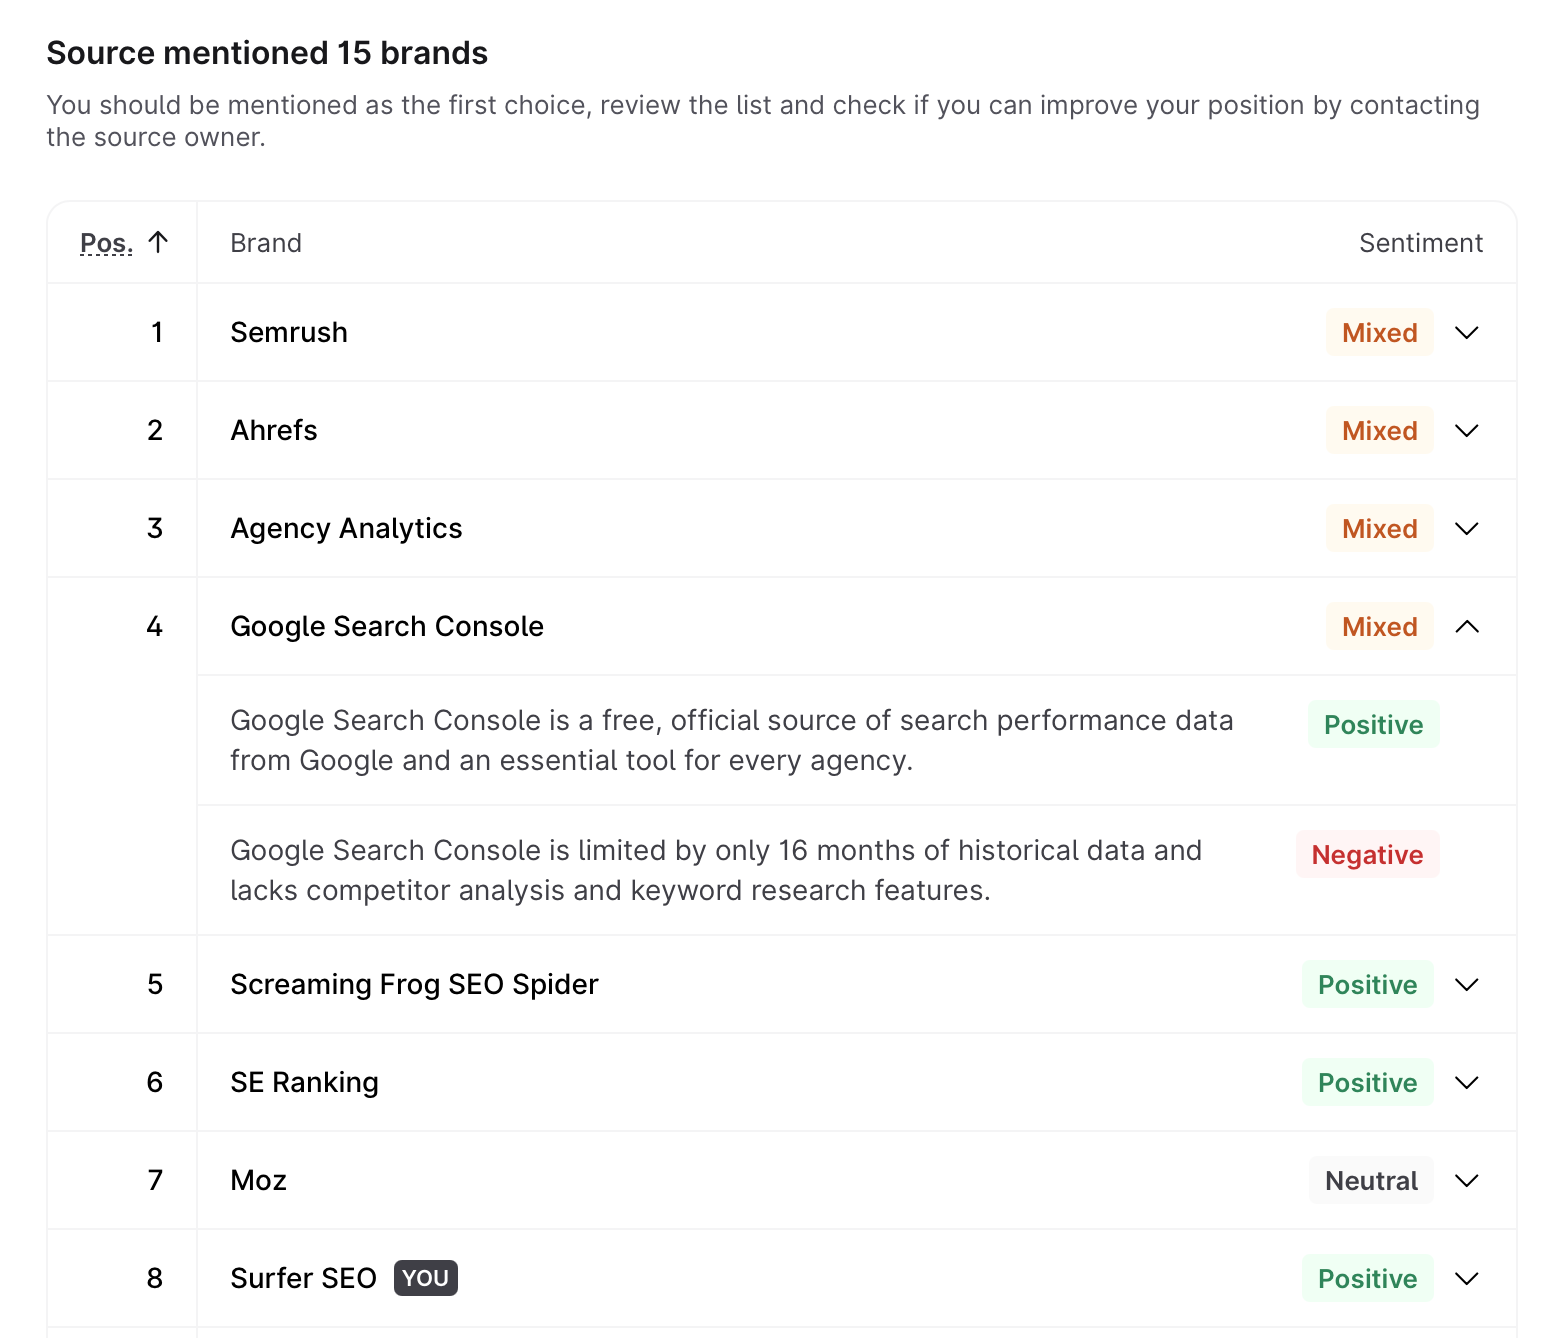Screen dimensions: 1564x1338
Task: Click the Neutral badge for Moz
Action: point(1371,1180)
